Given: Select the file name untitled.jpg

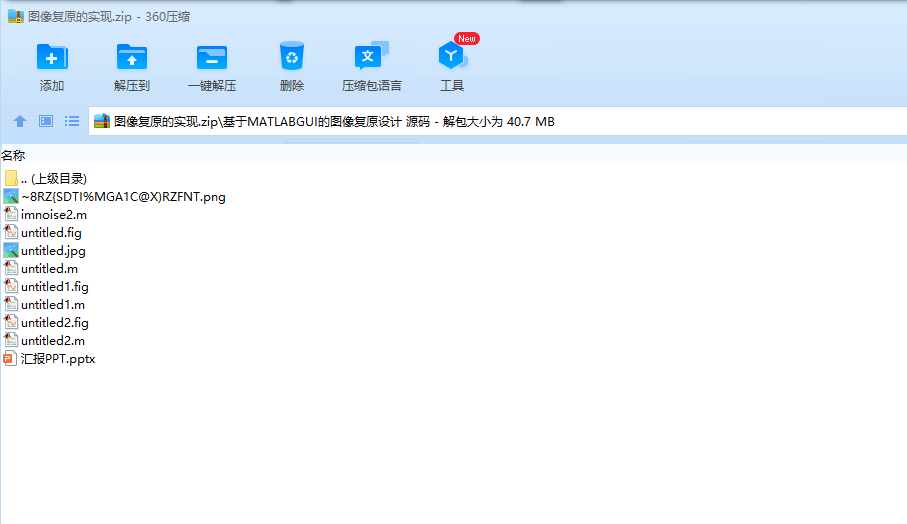Looking at the screenshot, I should point(53,250).
